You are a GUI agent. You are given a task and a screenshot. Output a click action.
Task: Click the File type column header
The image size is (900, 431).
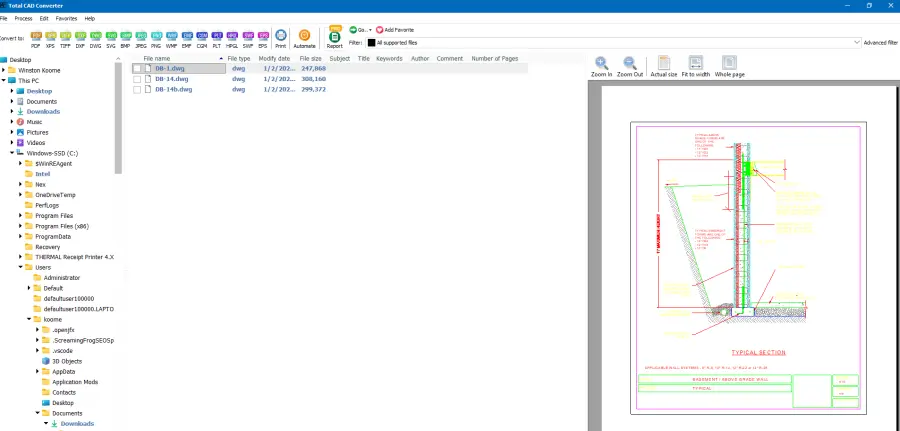239,59
